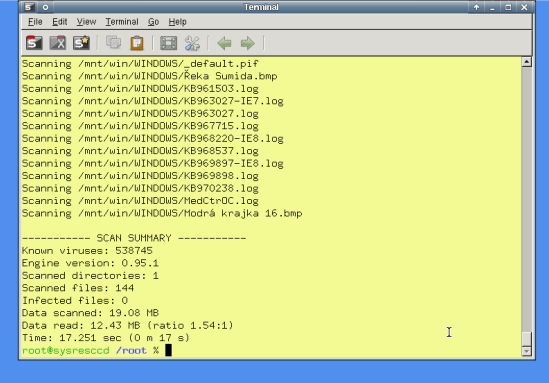Open the Go menu
The height and width of the screenshot is (383, 549).
coord(153,22)
